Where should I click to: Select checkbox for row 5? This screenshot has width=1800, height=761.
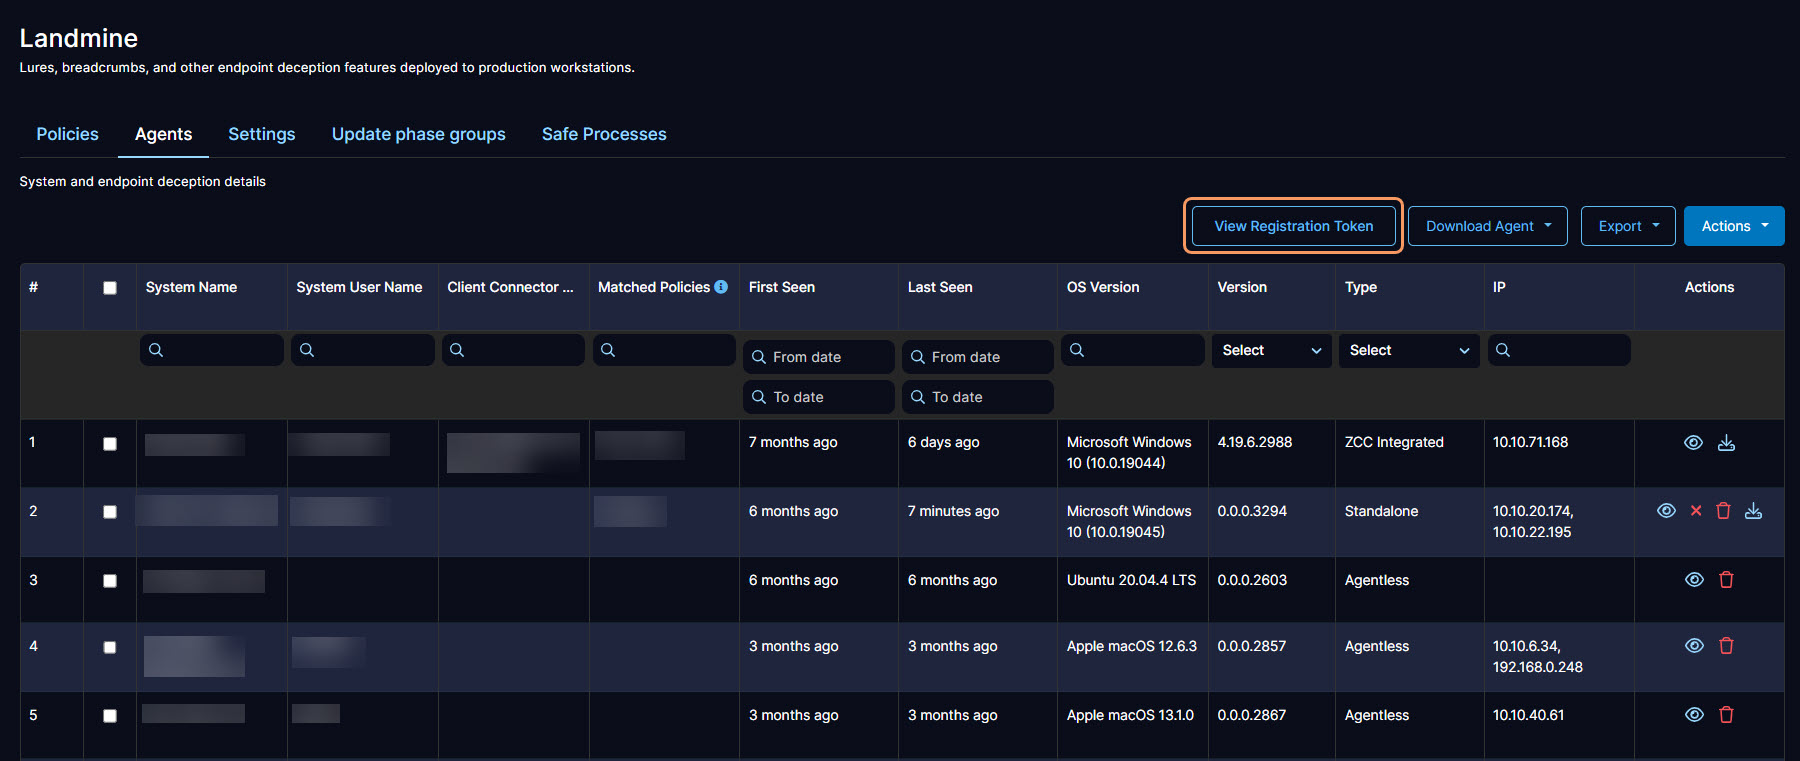tap(110, 716)
